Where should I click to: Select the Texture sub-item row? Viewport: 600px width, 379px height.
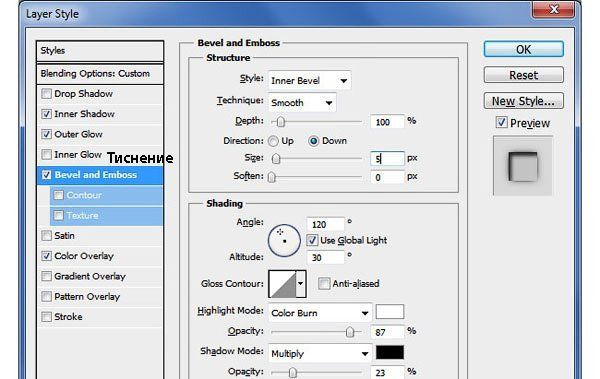tap(107, 216)
